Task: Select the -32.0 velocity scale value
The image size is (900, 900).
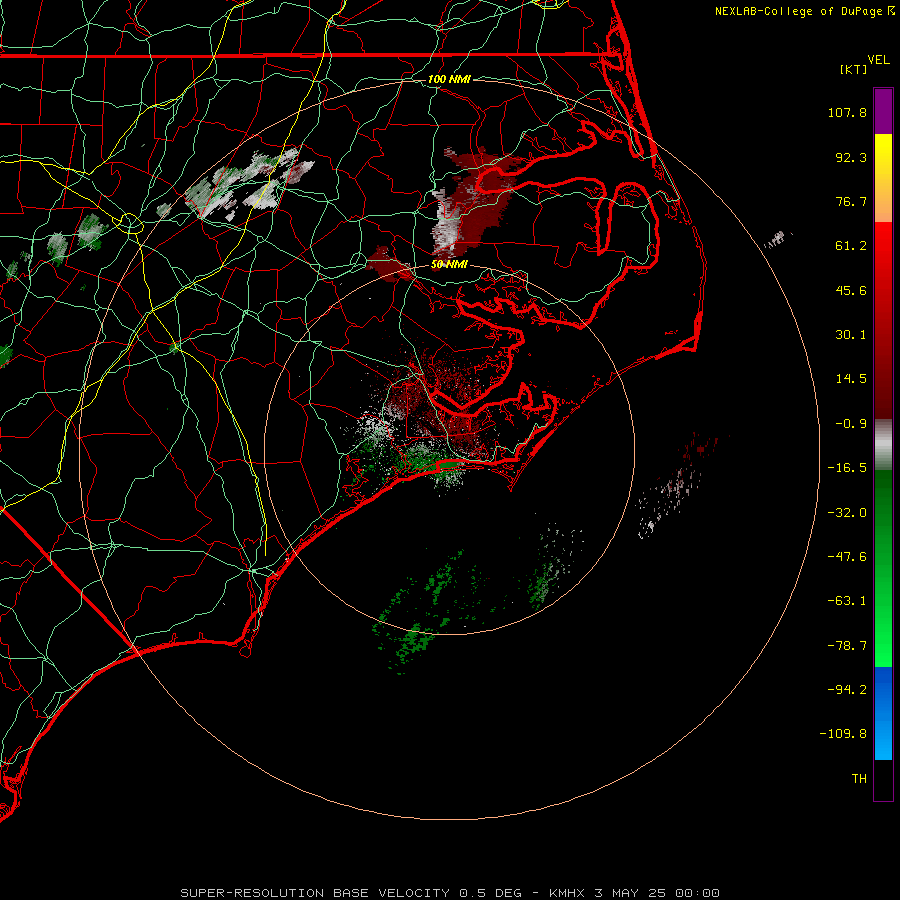Action: (x=847, y=513)
